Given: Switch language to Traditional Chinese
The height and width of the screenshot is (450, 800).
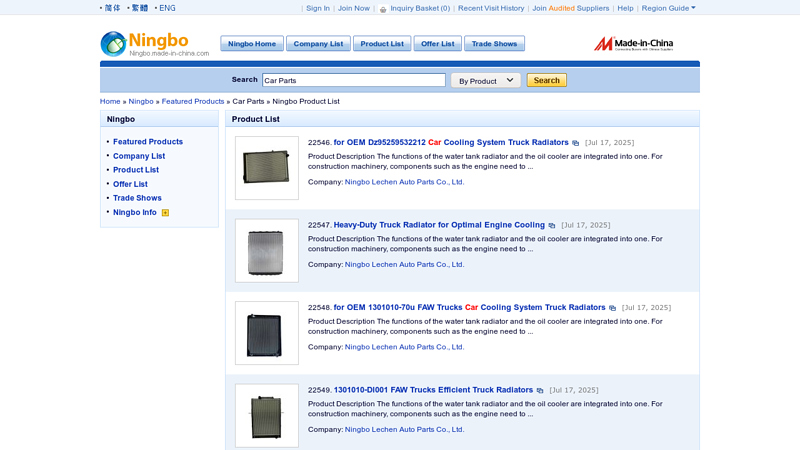Looking at the screenshot, I should point(140,8).
